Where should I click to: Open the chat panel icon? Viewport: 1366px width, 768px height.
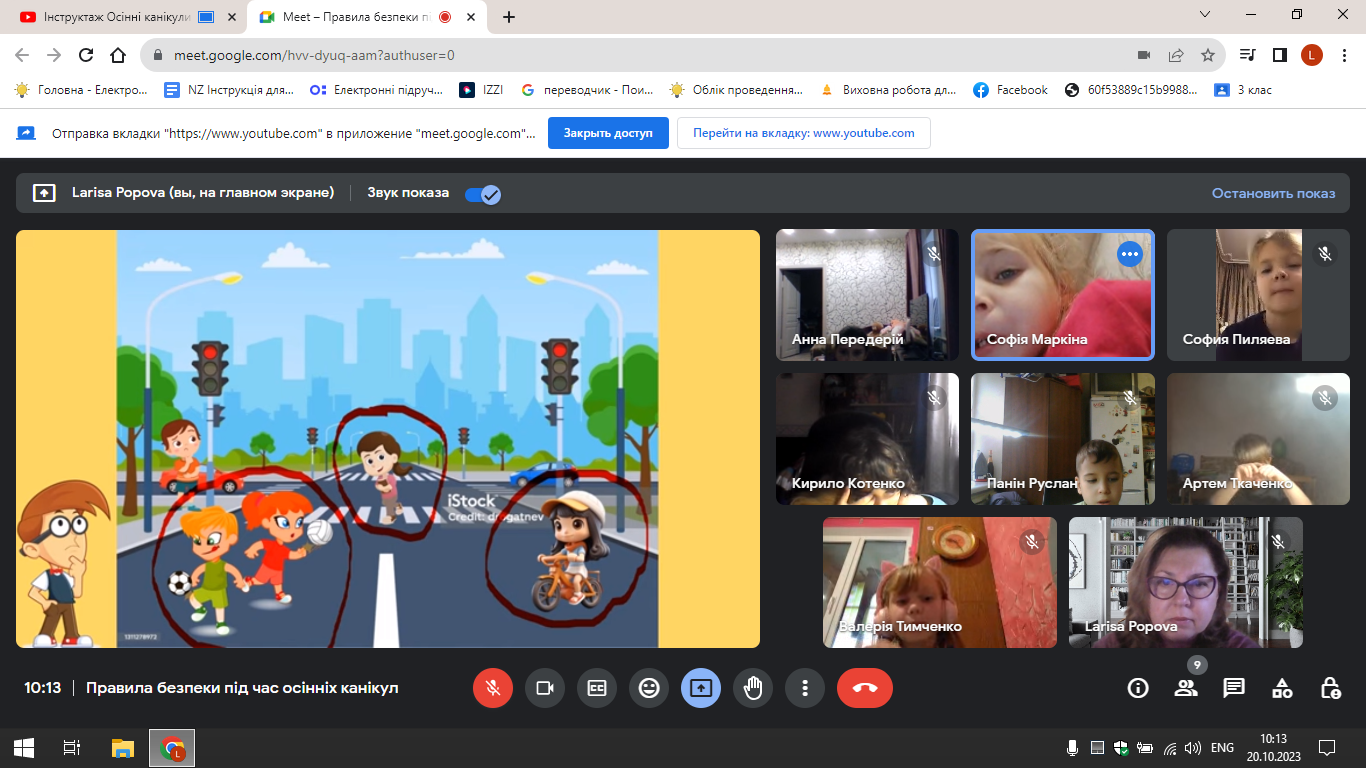pyautogui.click(x=1234, y=688)
